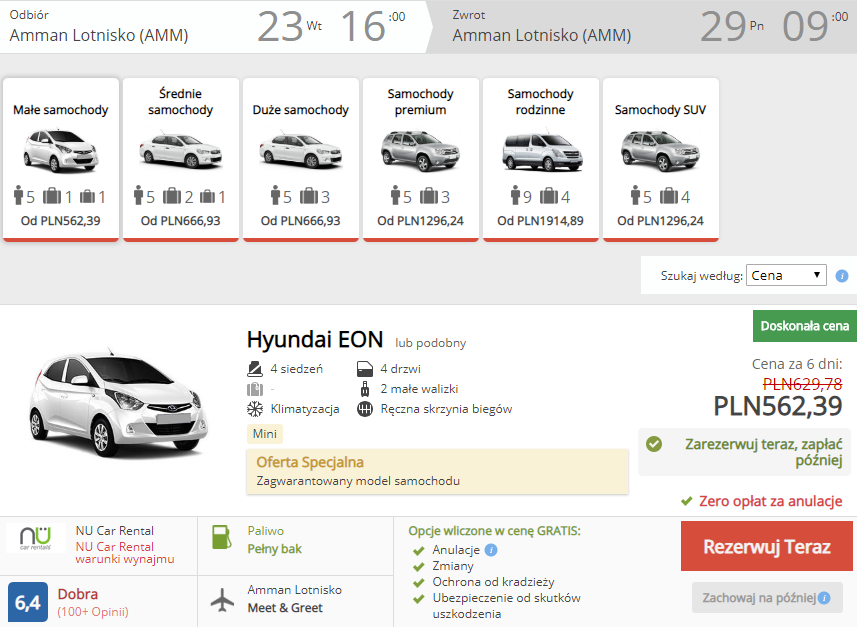Open the Szukaj według Cena dropdown
The height and width of the screenshot is (627, 857).
point(786,275)
